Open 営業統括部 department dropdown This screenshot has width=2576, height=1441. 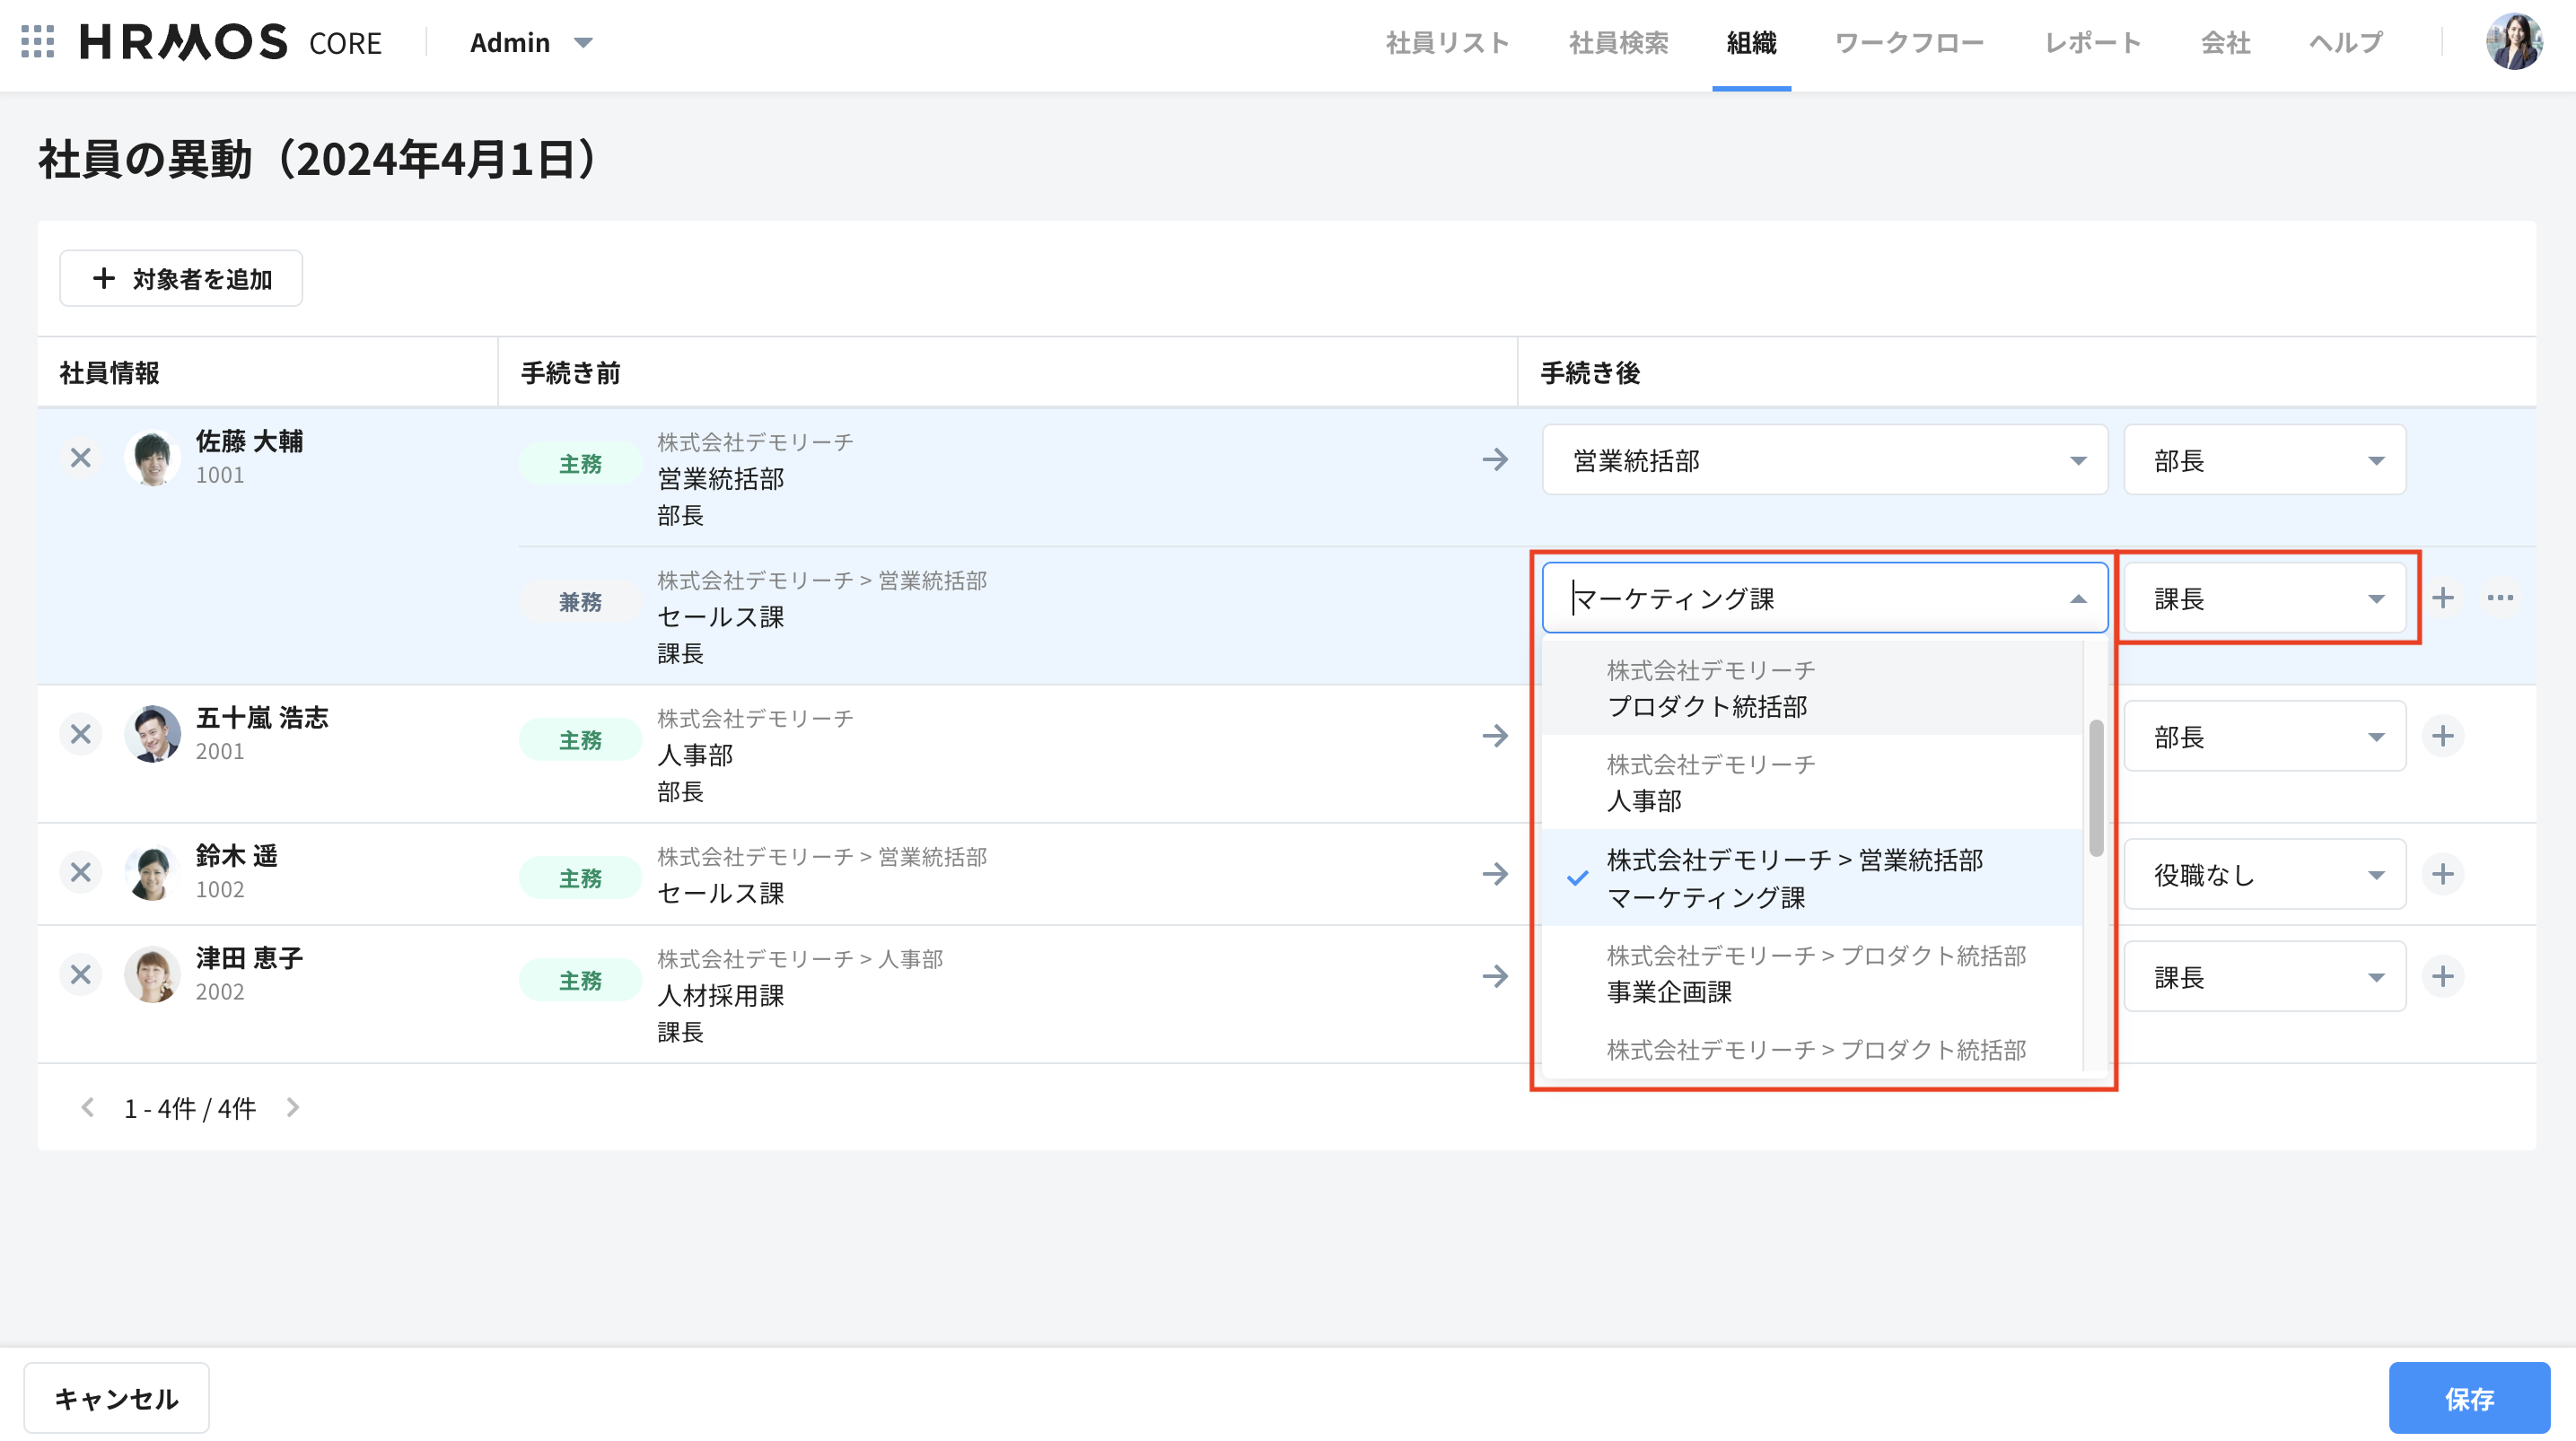1824,460
